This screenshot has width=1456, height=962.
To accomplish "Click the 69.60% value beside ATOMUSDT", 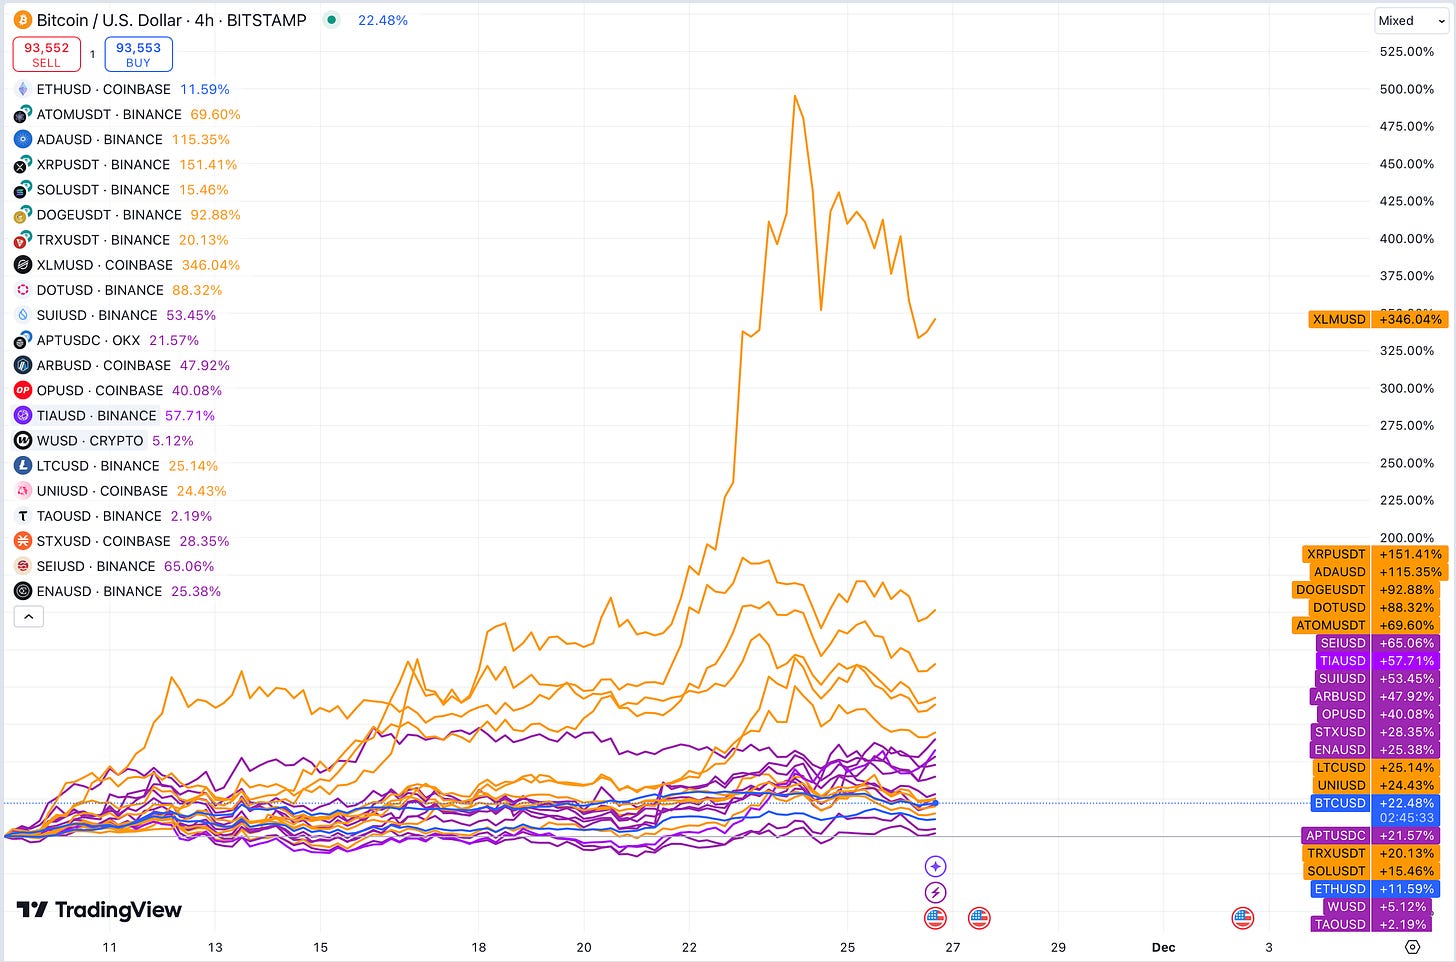I will [x=215, y=114].
